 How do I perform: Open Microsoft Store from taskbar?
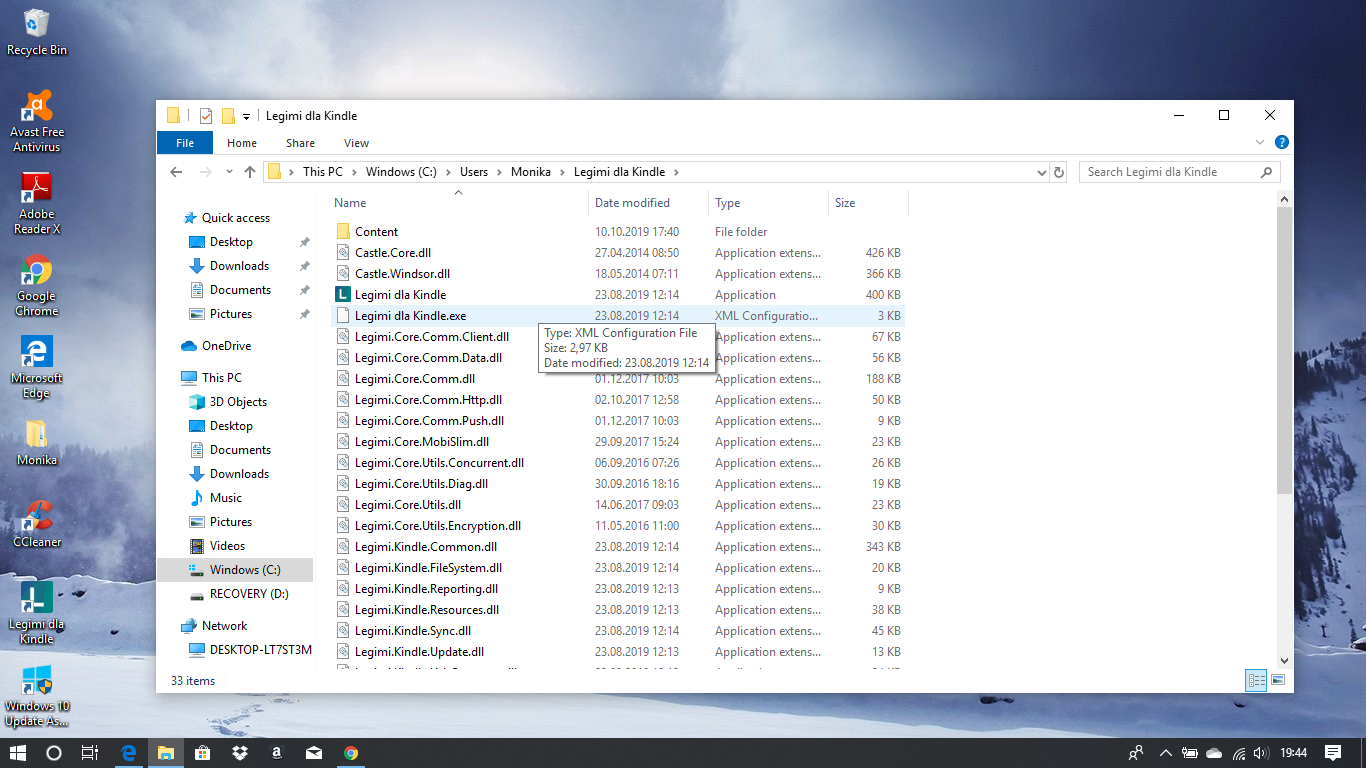click(x=203, y=753)
